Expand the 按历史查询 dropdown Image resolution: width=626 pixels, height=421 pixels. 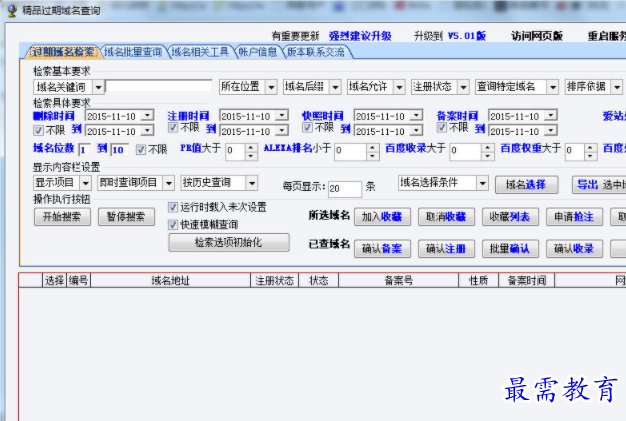[x=252, y=183]
